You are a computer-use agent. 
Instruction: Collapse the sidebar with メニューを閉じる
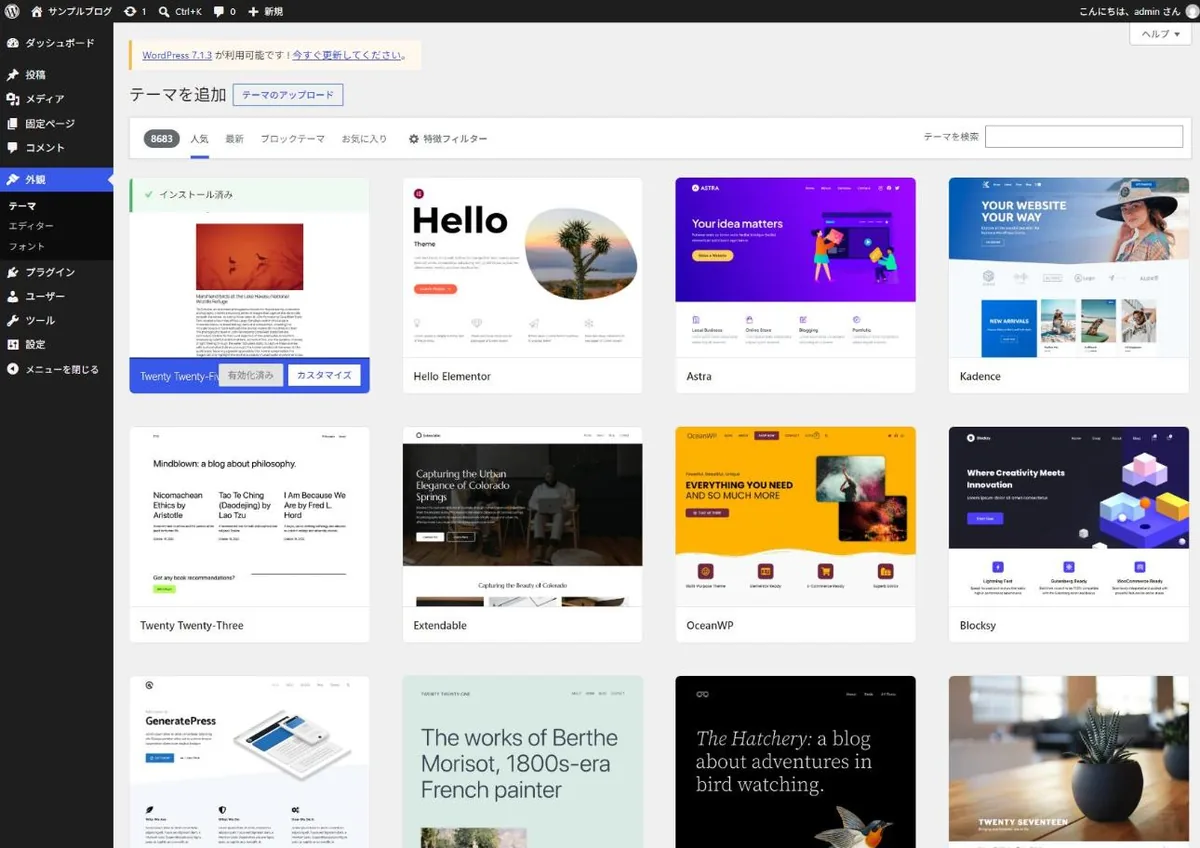click(56, 369)
